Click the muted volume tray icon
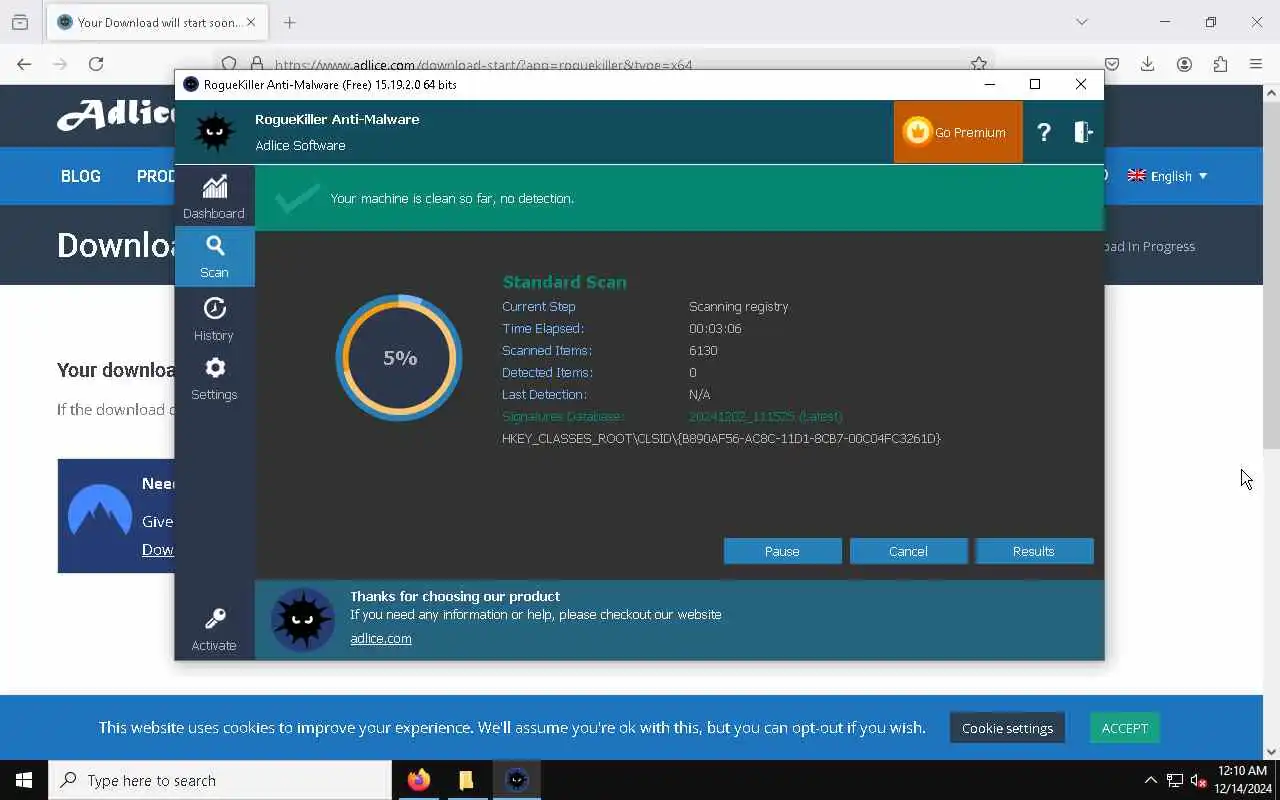The image size is (1280, 800). coord(1199,780)
